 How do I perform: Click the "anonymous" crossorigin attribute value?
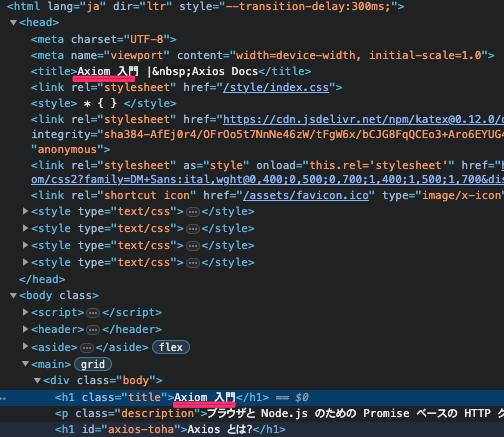[x=67, y=149]
